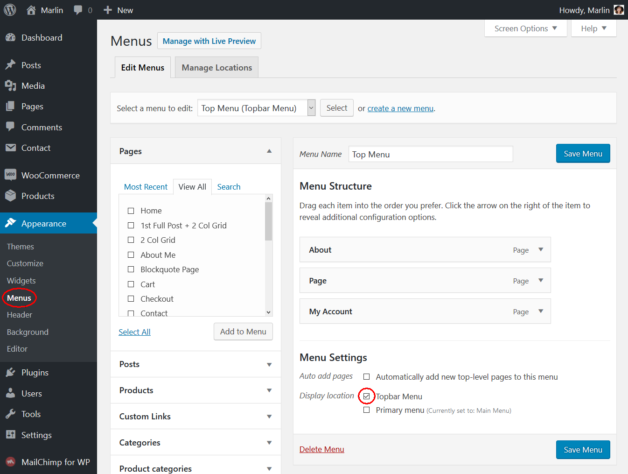The image size is (628, 474).
Task: Click the pages list scrollbar down arrow
Action: 269,312
